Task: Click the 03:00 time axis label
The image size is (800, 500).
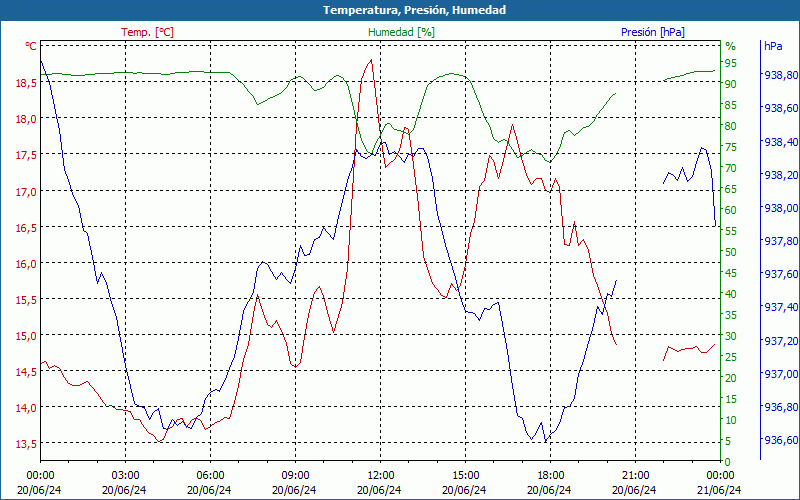Action: tap(126, 476)
